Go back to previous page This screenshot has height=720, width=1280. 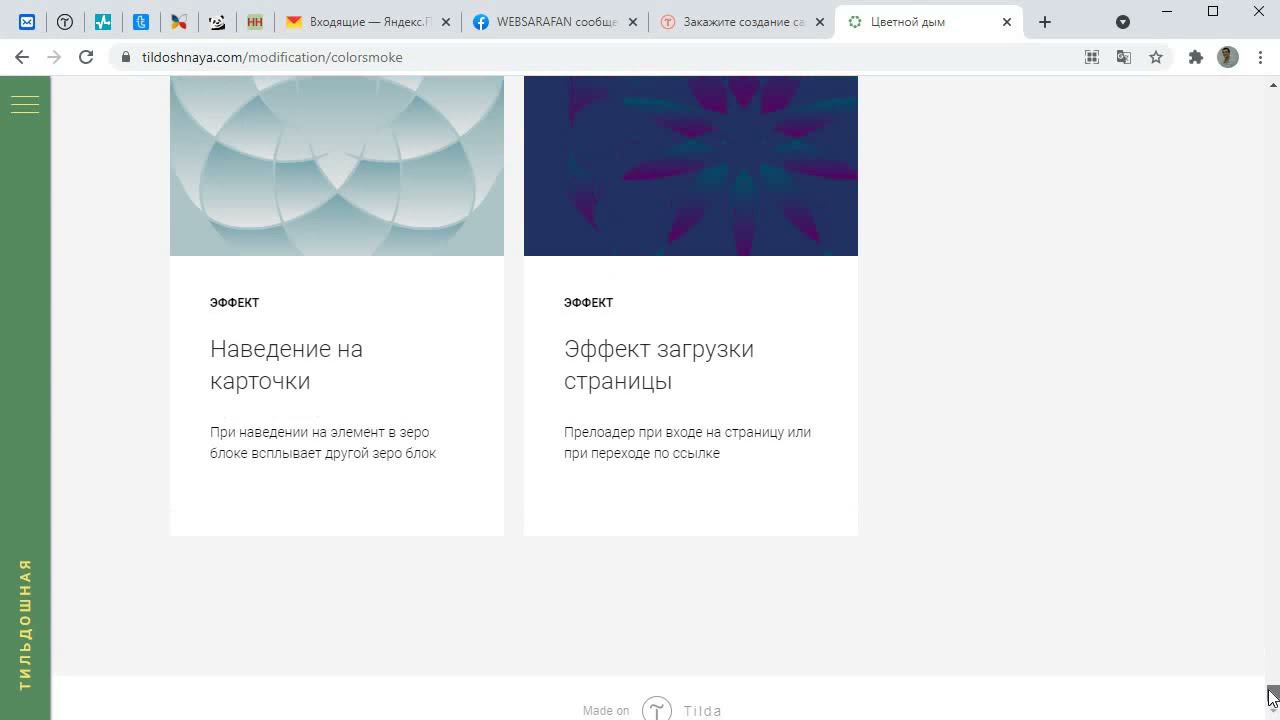[22, 57]
